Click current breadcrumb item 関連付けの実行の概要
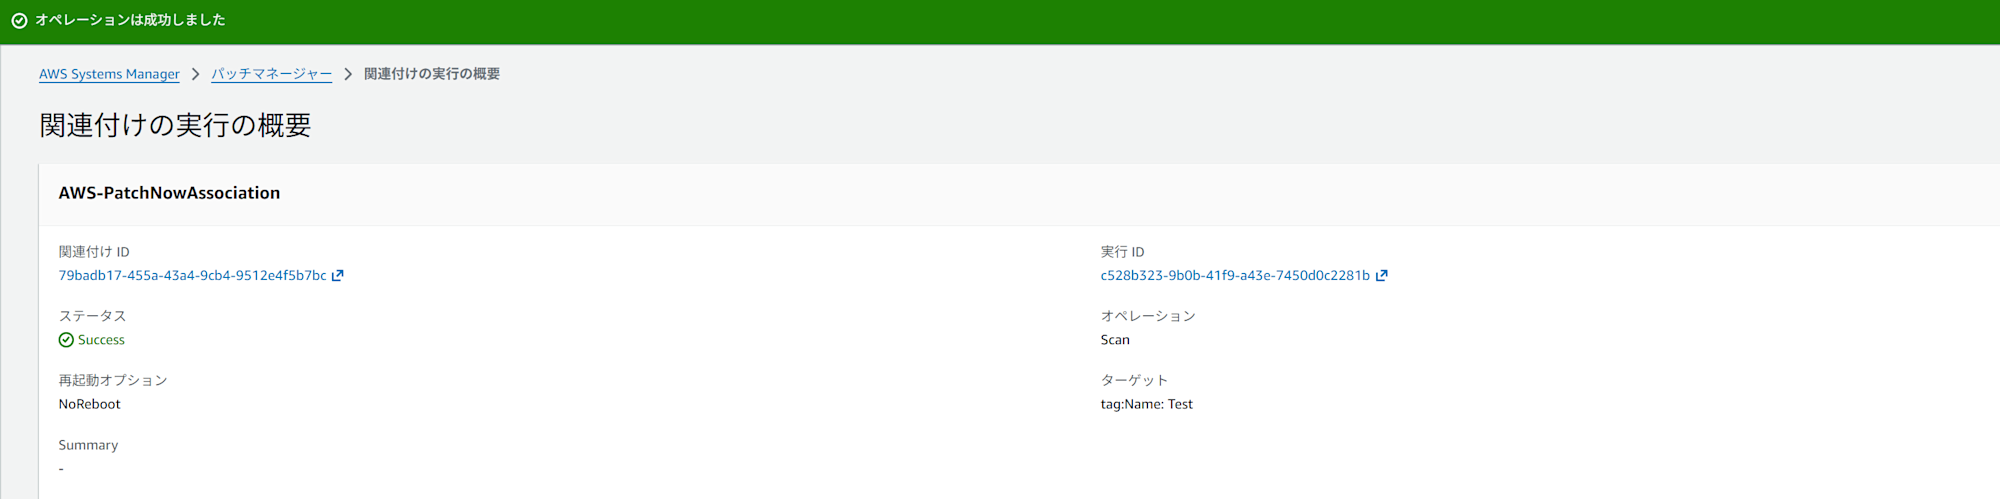The image size is (2000, 499). click(432, 74)
